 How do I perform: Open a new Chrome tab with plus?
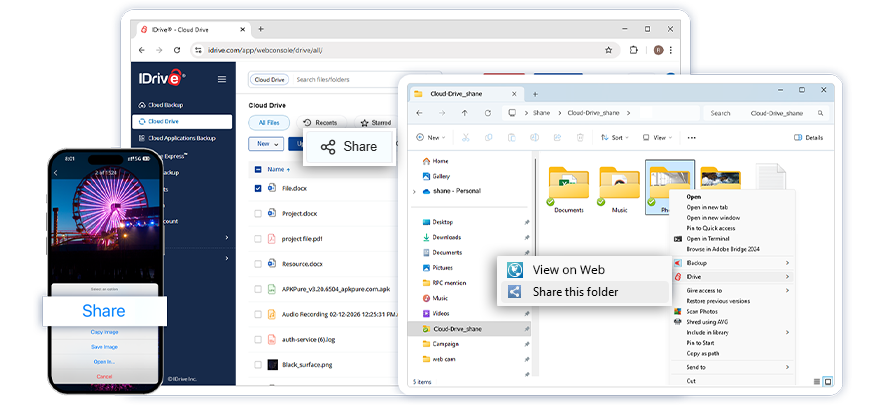(x=261, y=29)
